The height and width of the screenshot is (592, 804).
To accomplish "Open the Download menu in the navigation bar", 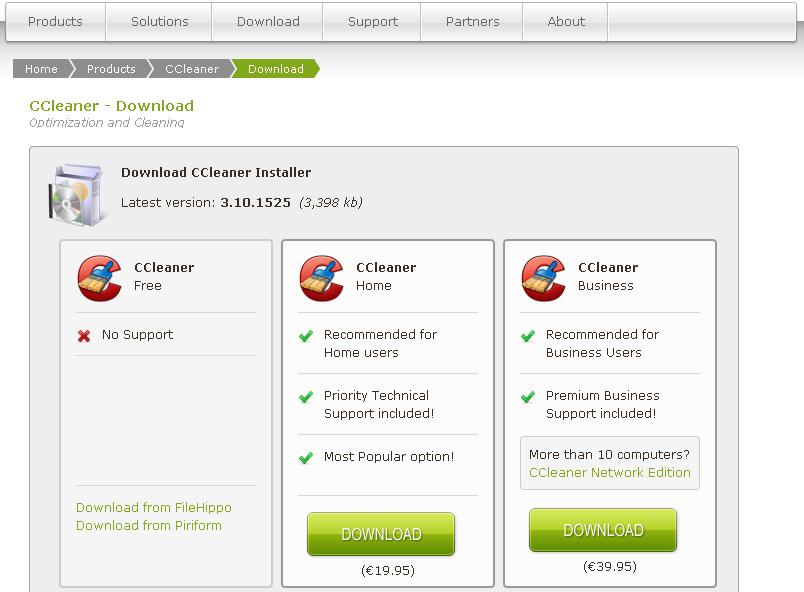I will point(268,22).
